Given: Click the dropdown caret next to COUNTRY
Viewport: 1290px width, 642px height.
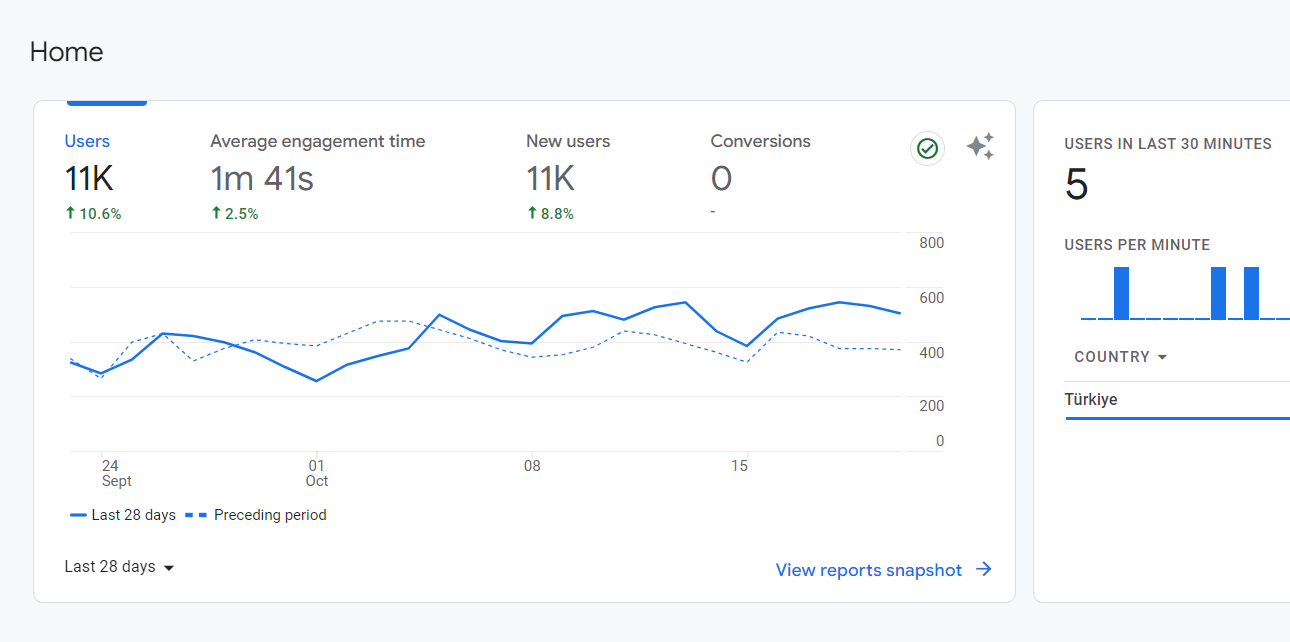Looking at the screenshot, I should click(1162, 357).
